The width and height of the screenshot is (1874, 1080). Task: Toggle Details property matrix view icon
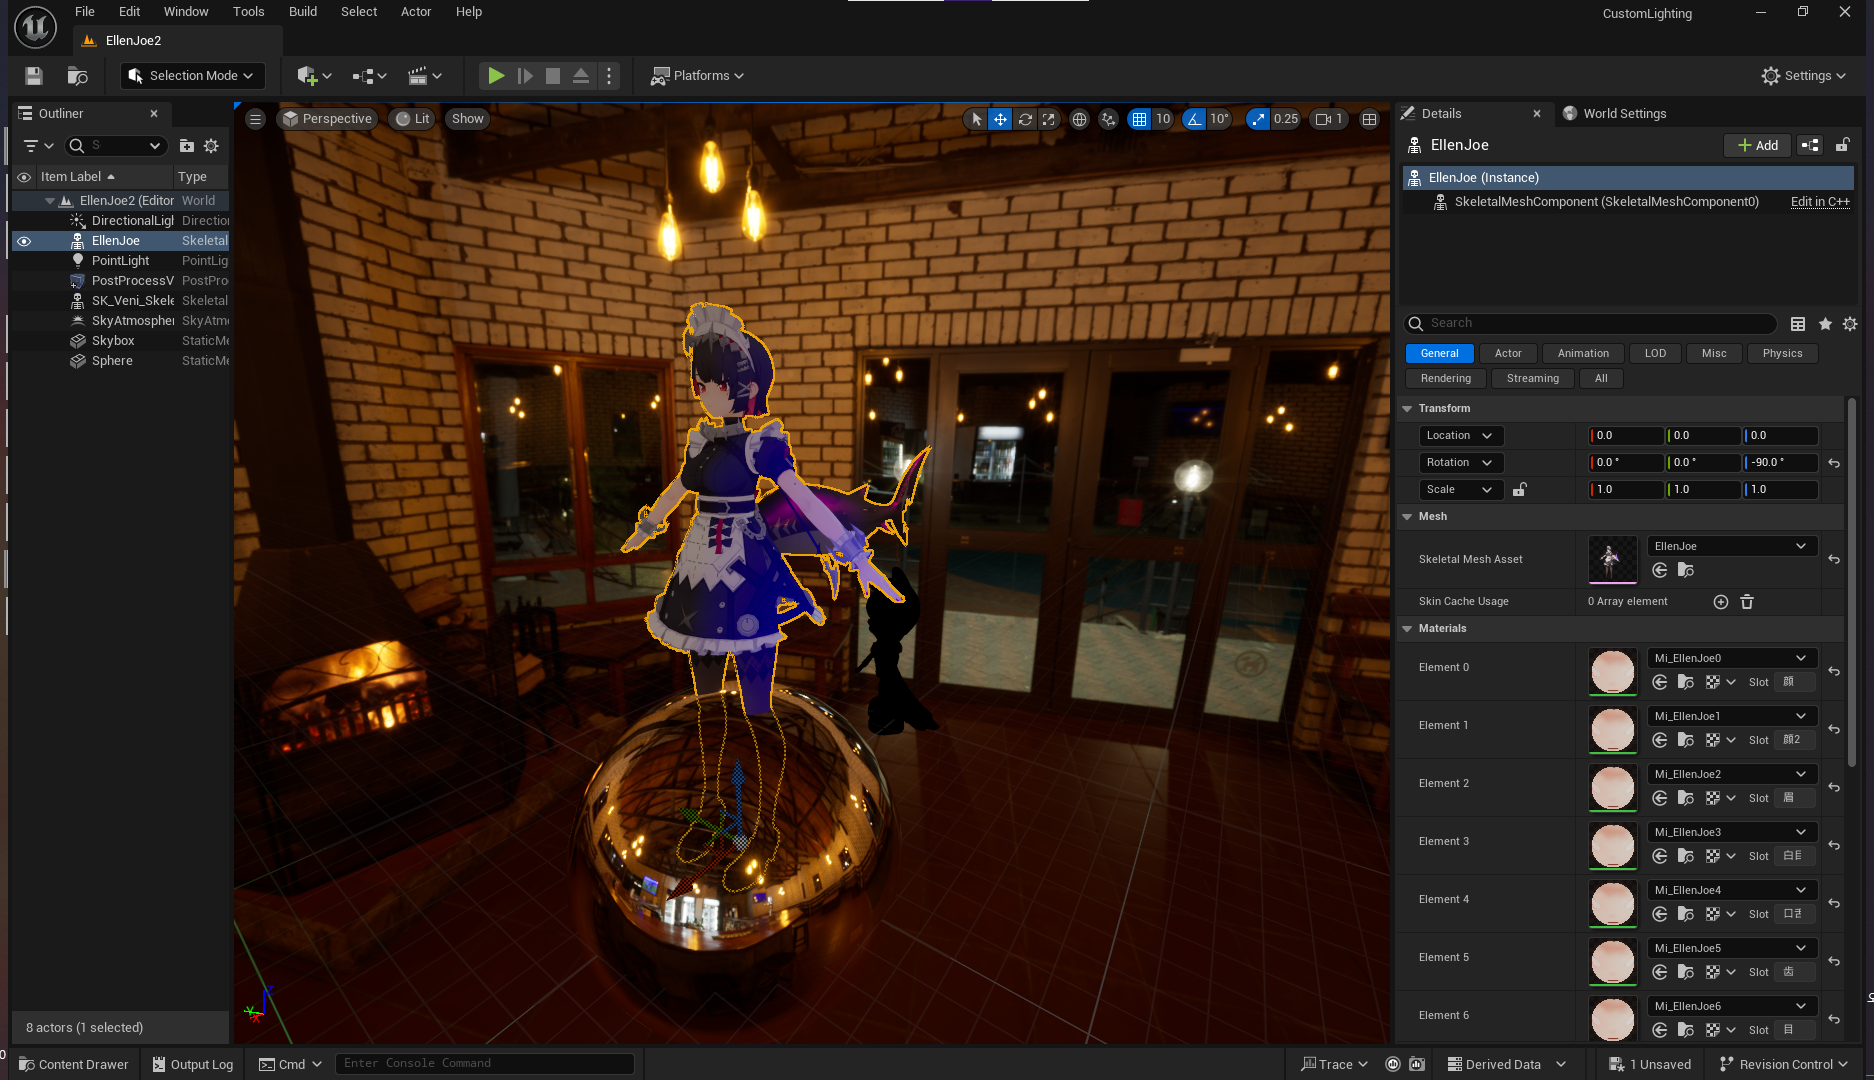(x=1798, y=324)
